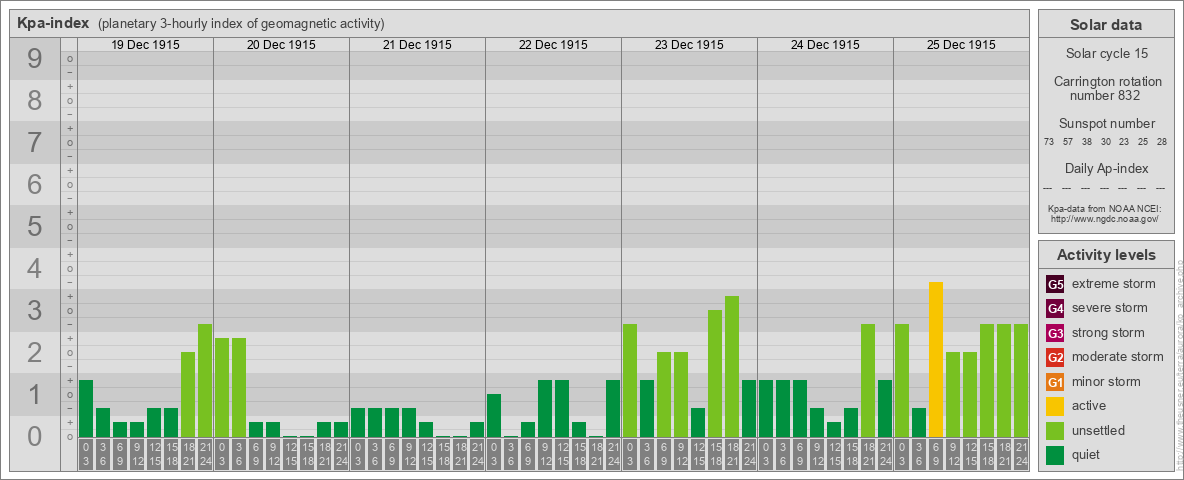This screenshot has width=1184, height=480.
Task: Click sunspot value 38
Action: click(1087, 142)
